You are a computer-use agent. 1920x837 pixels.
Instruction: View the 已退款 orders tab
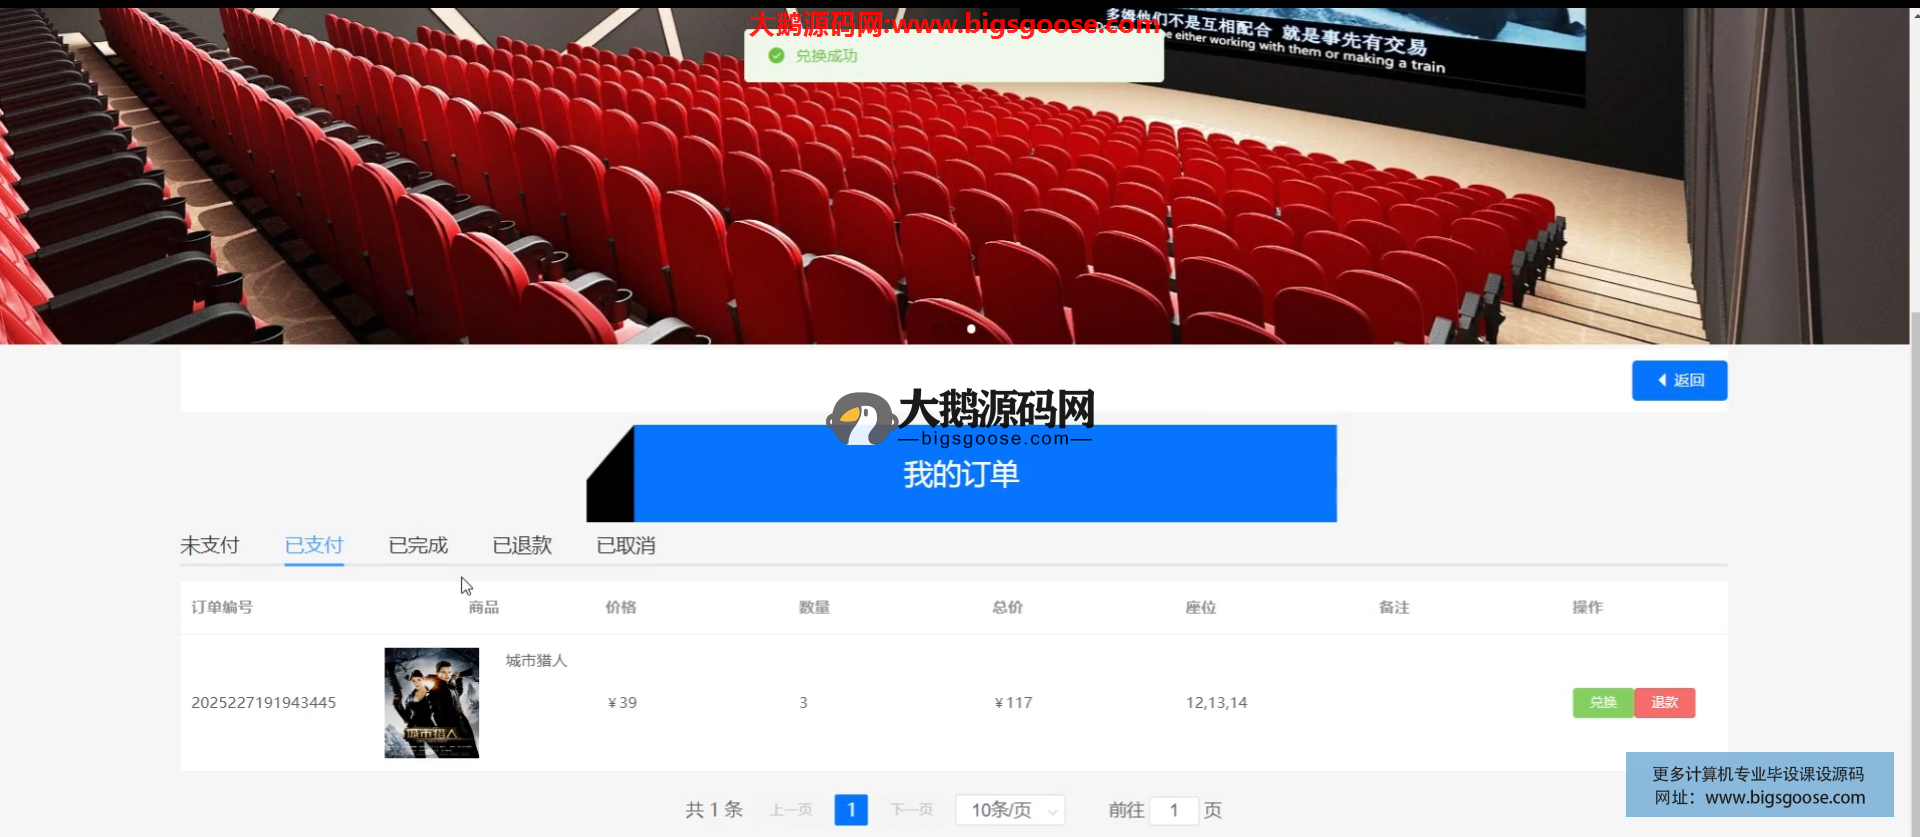click(522, 546)
